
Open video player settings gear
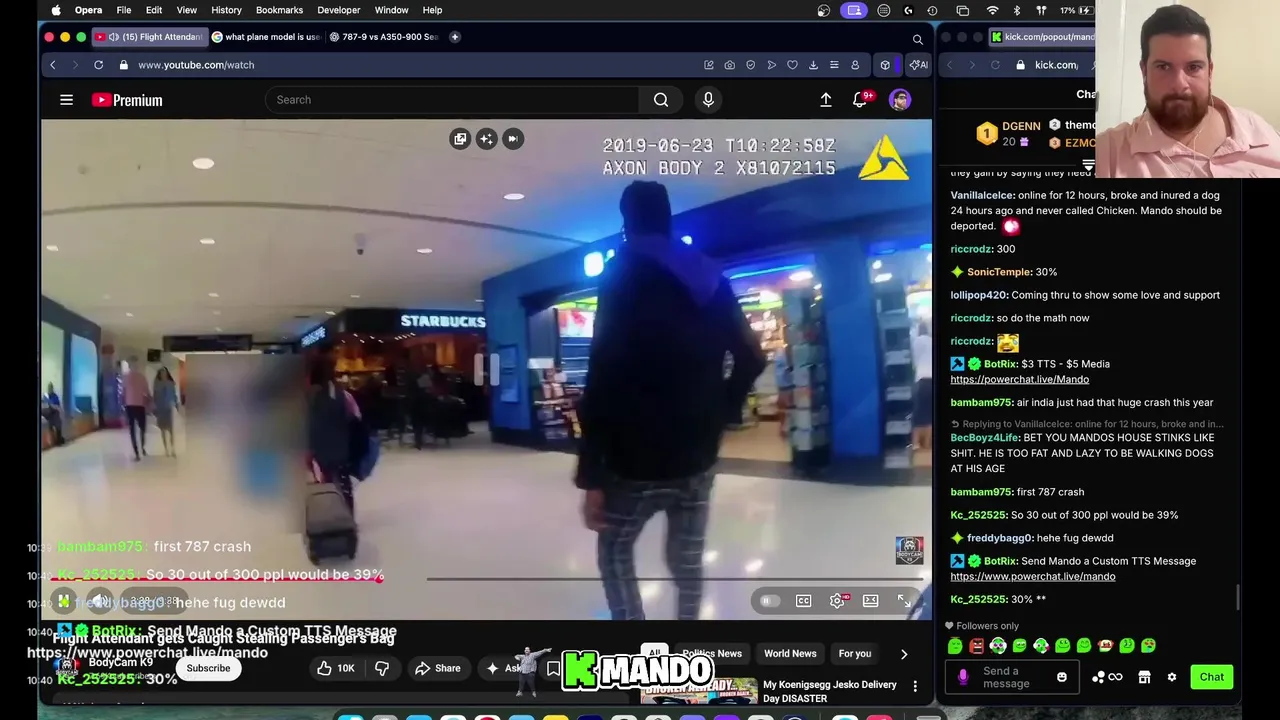[x=838, y=601]
